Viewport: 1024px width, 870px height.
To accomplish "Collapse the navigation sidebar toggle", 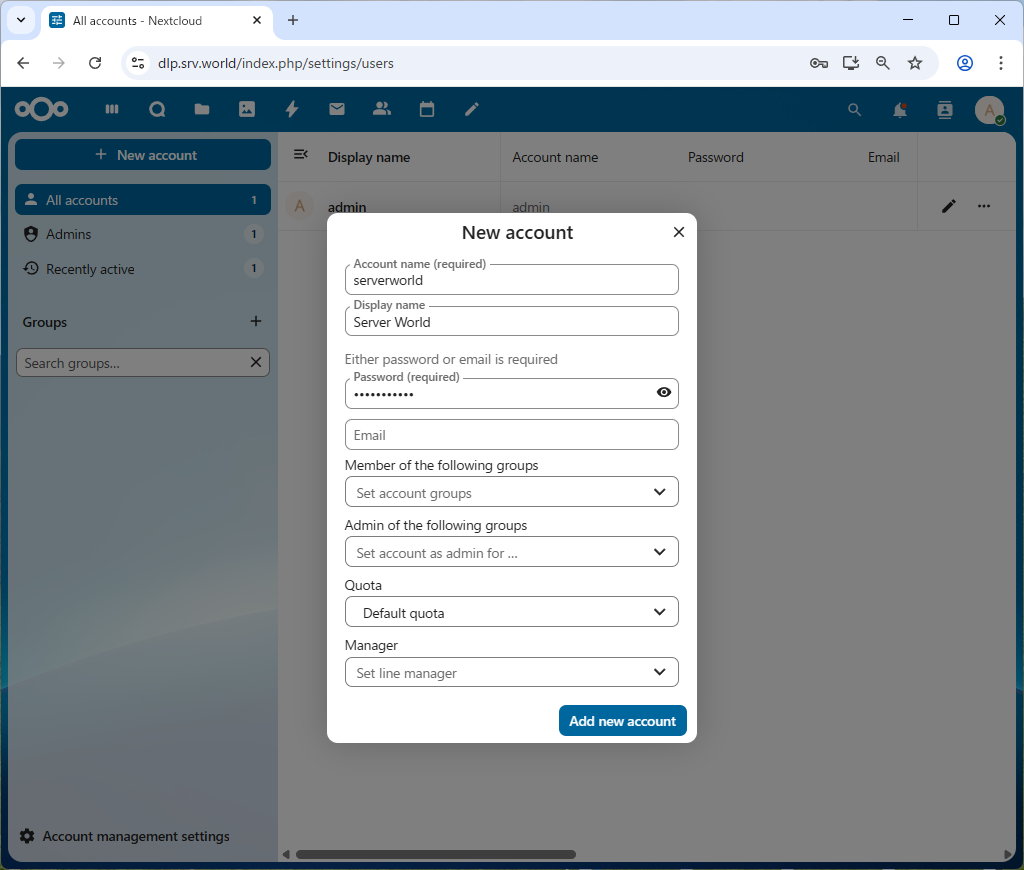I will 300,154.
